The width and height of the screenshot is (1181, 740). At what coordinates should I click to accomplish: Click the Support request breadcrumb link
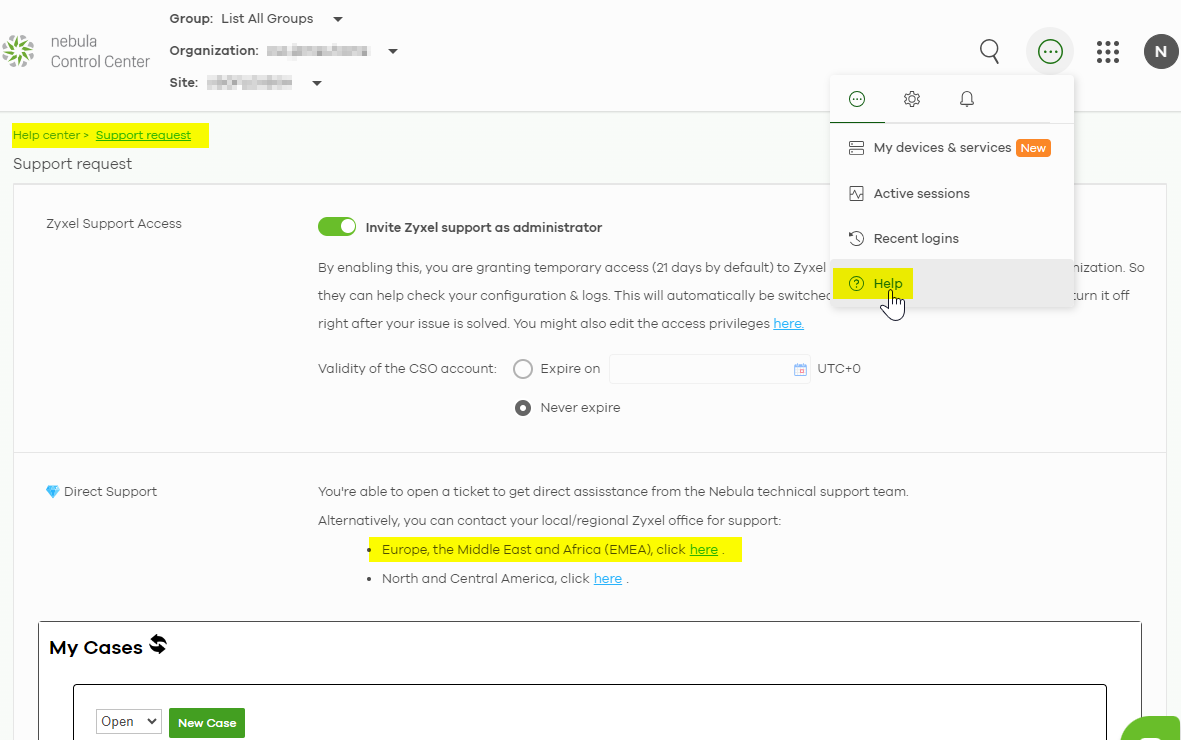143,135
